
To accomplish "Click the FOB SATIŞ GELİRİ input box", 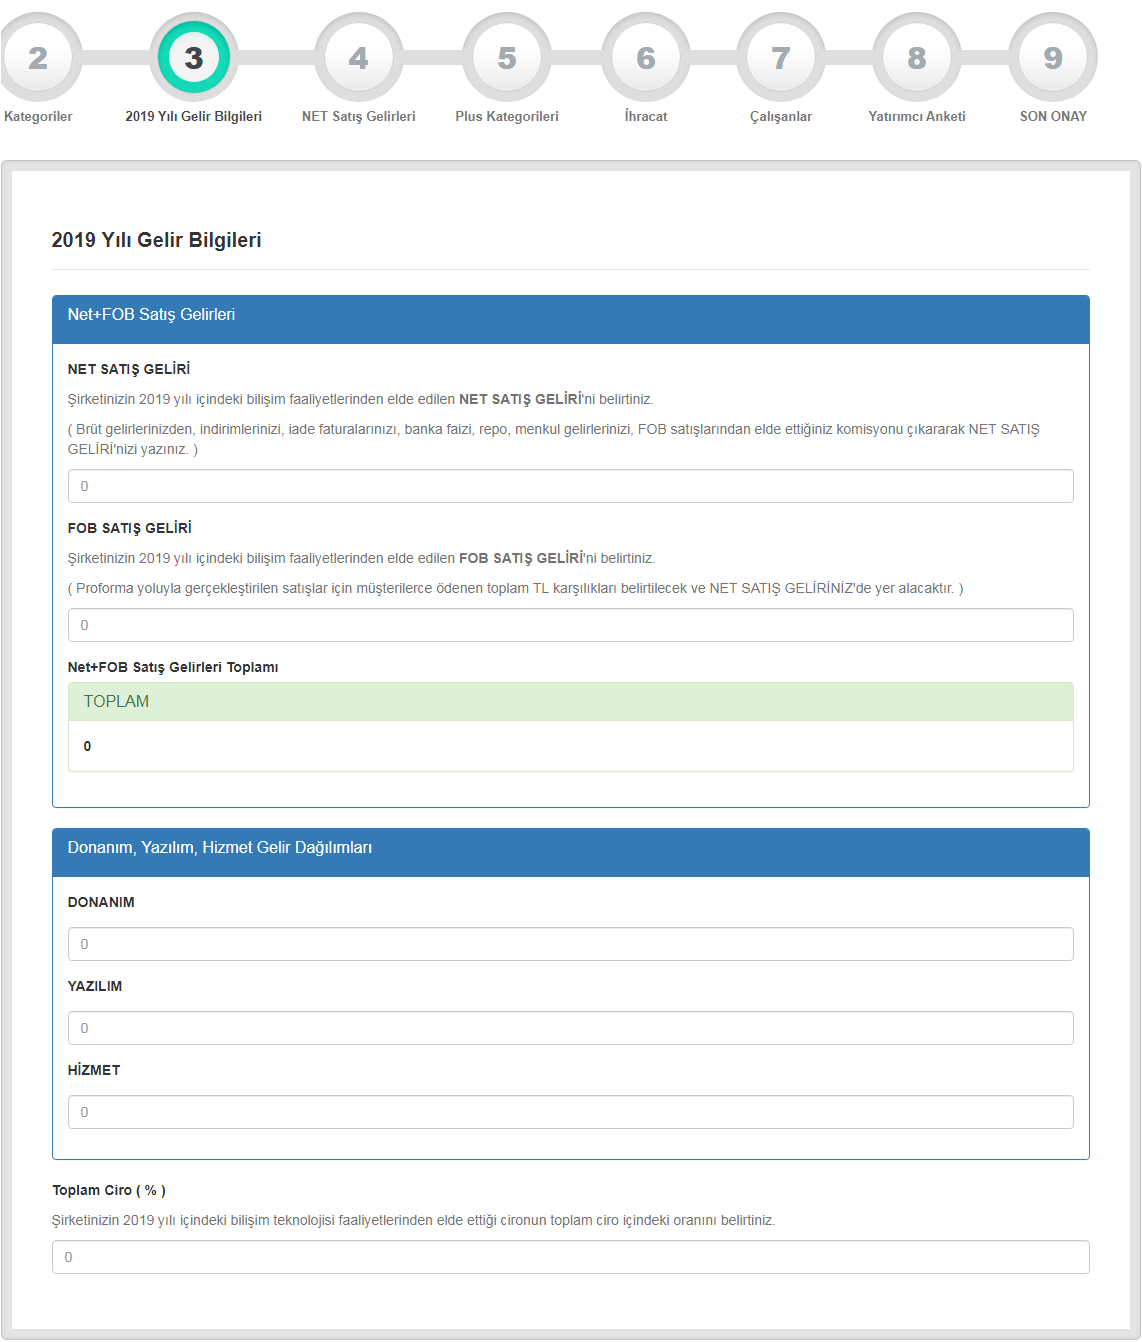I will 570,625.
